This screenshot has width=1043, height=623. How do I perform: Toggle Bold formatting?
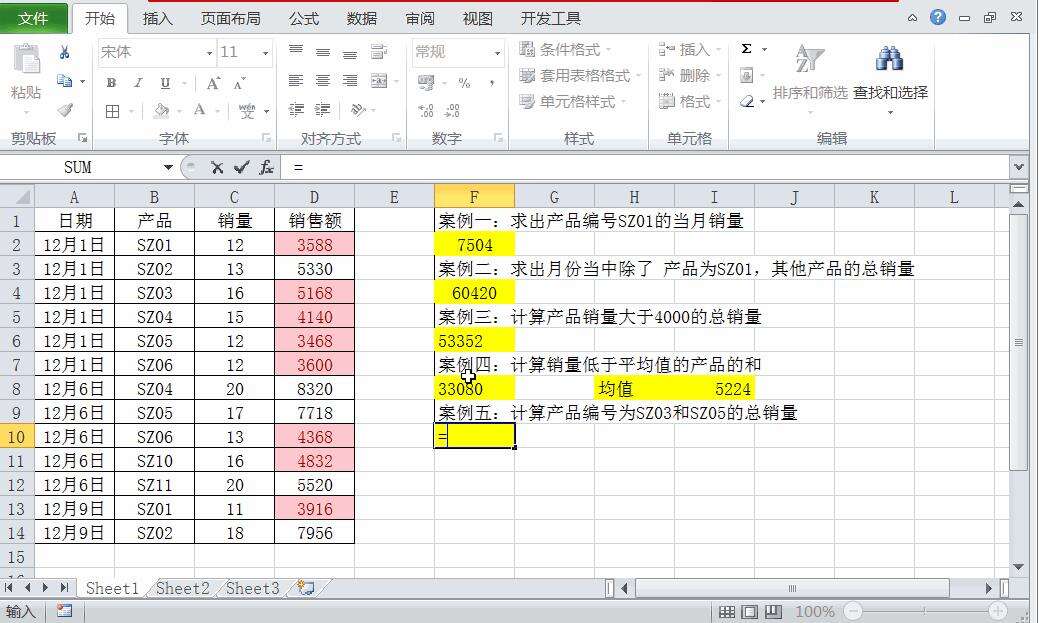[111, 82]
